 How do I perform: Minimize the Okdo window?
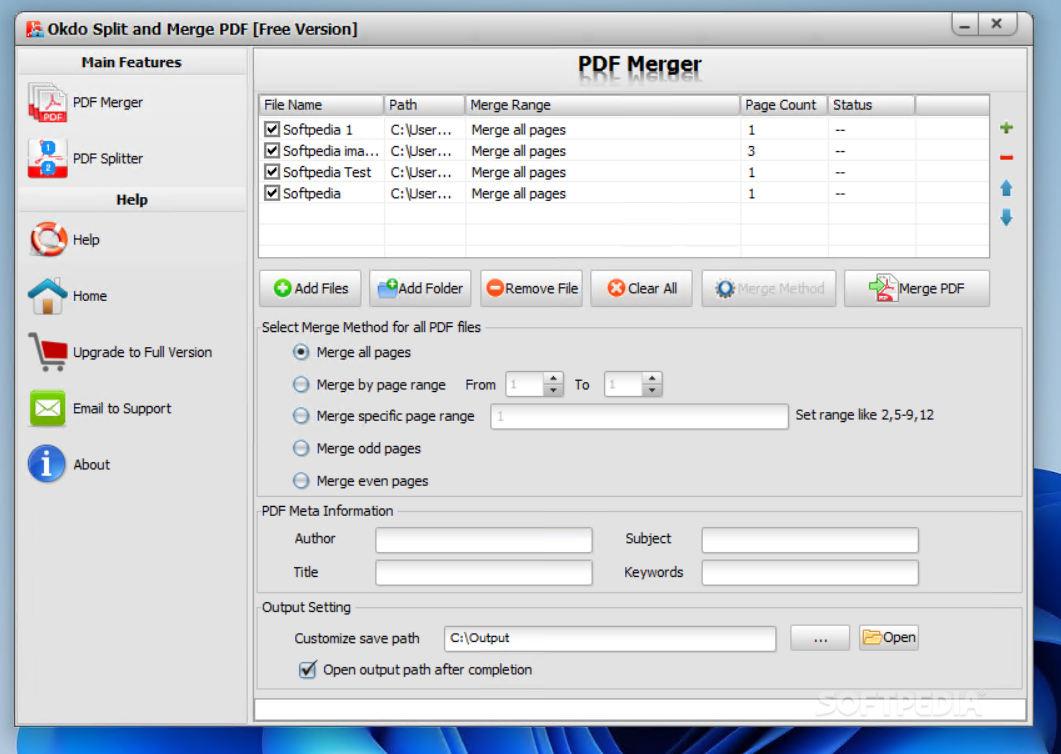click(965, 24)
